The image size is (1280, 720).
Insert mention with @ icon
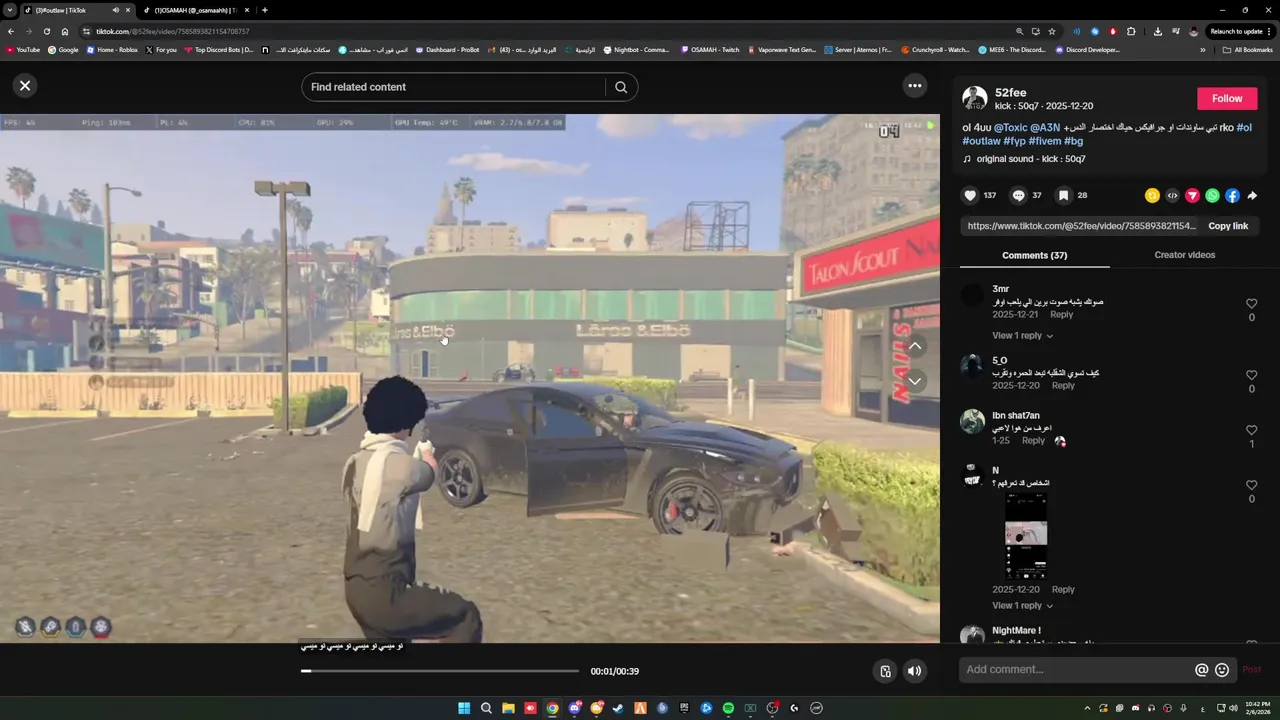point(1201,670)
